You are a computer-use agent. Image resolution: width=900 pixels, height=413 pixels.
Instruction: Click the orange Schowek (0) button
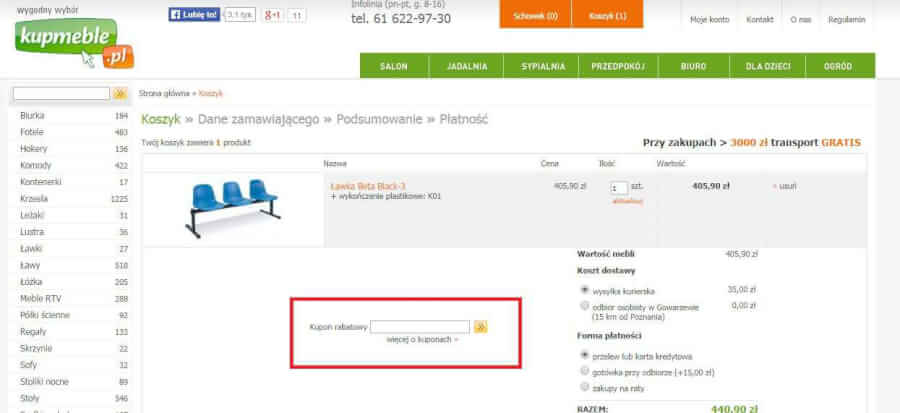[536, 14]
